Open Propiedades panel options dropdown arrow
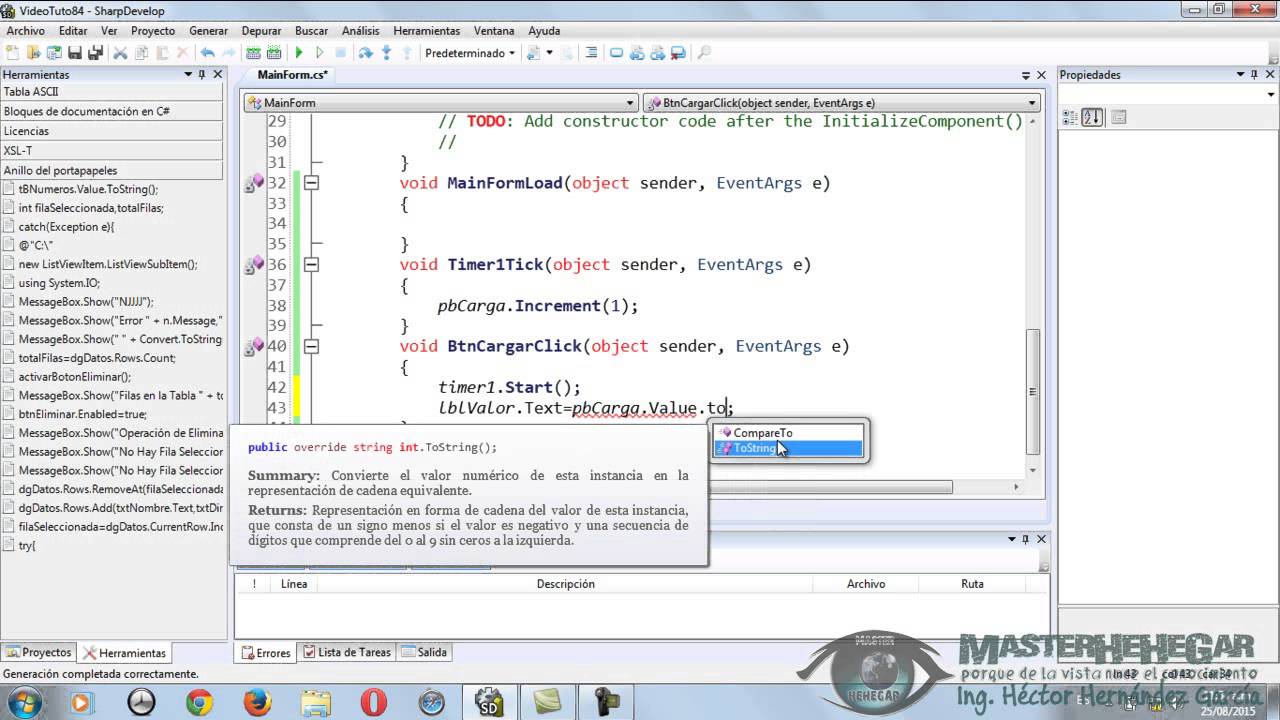The width and height of the screenshot is (1280, 720). click(1240, 74)
